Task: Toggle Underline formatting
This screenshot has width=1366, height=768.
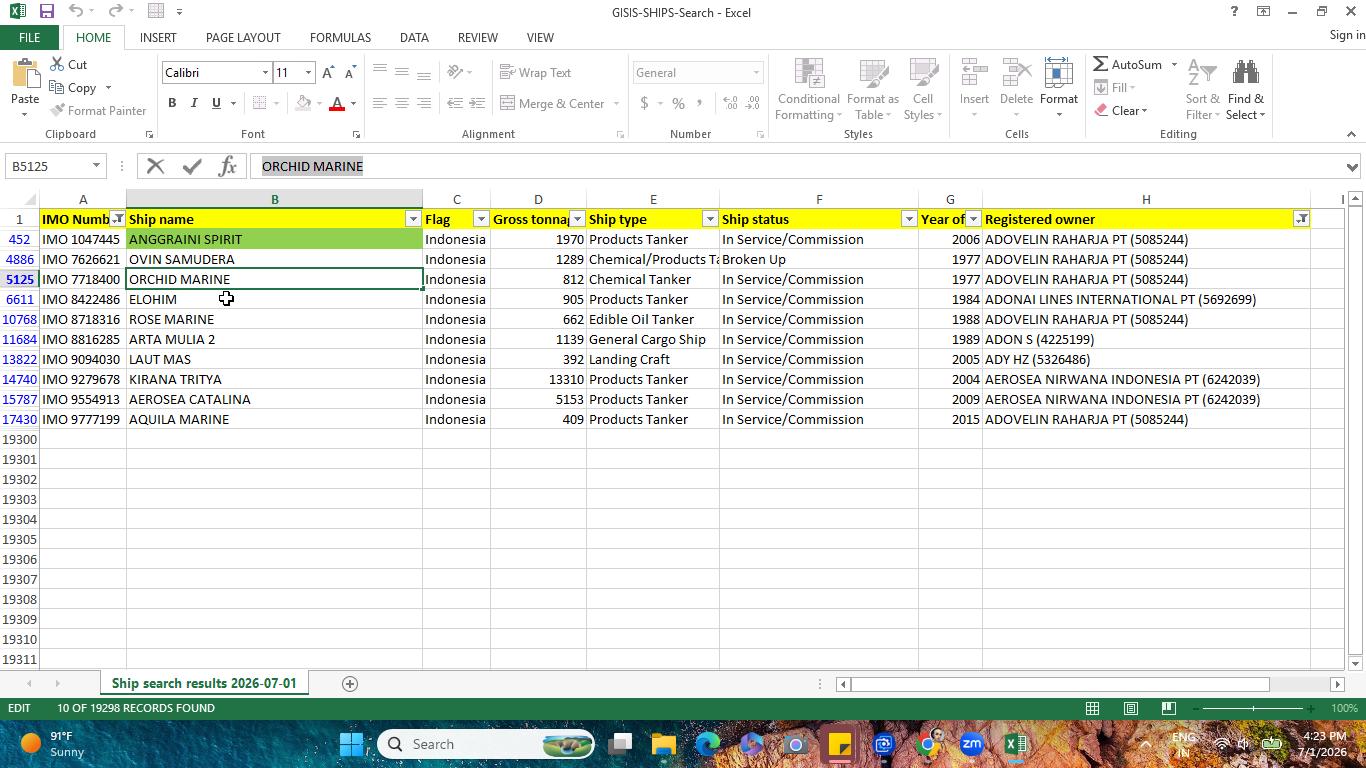Action: pyautogui.click(x=216, y=103)
